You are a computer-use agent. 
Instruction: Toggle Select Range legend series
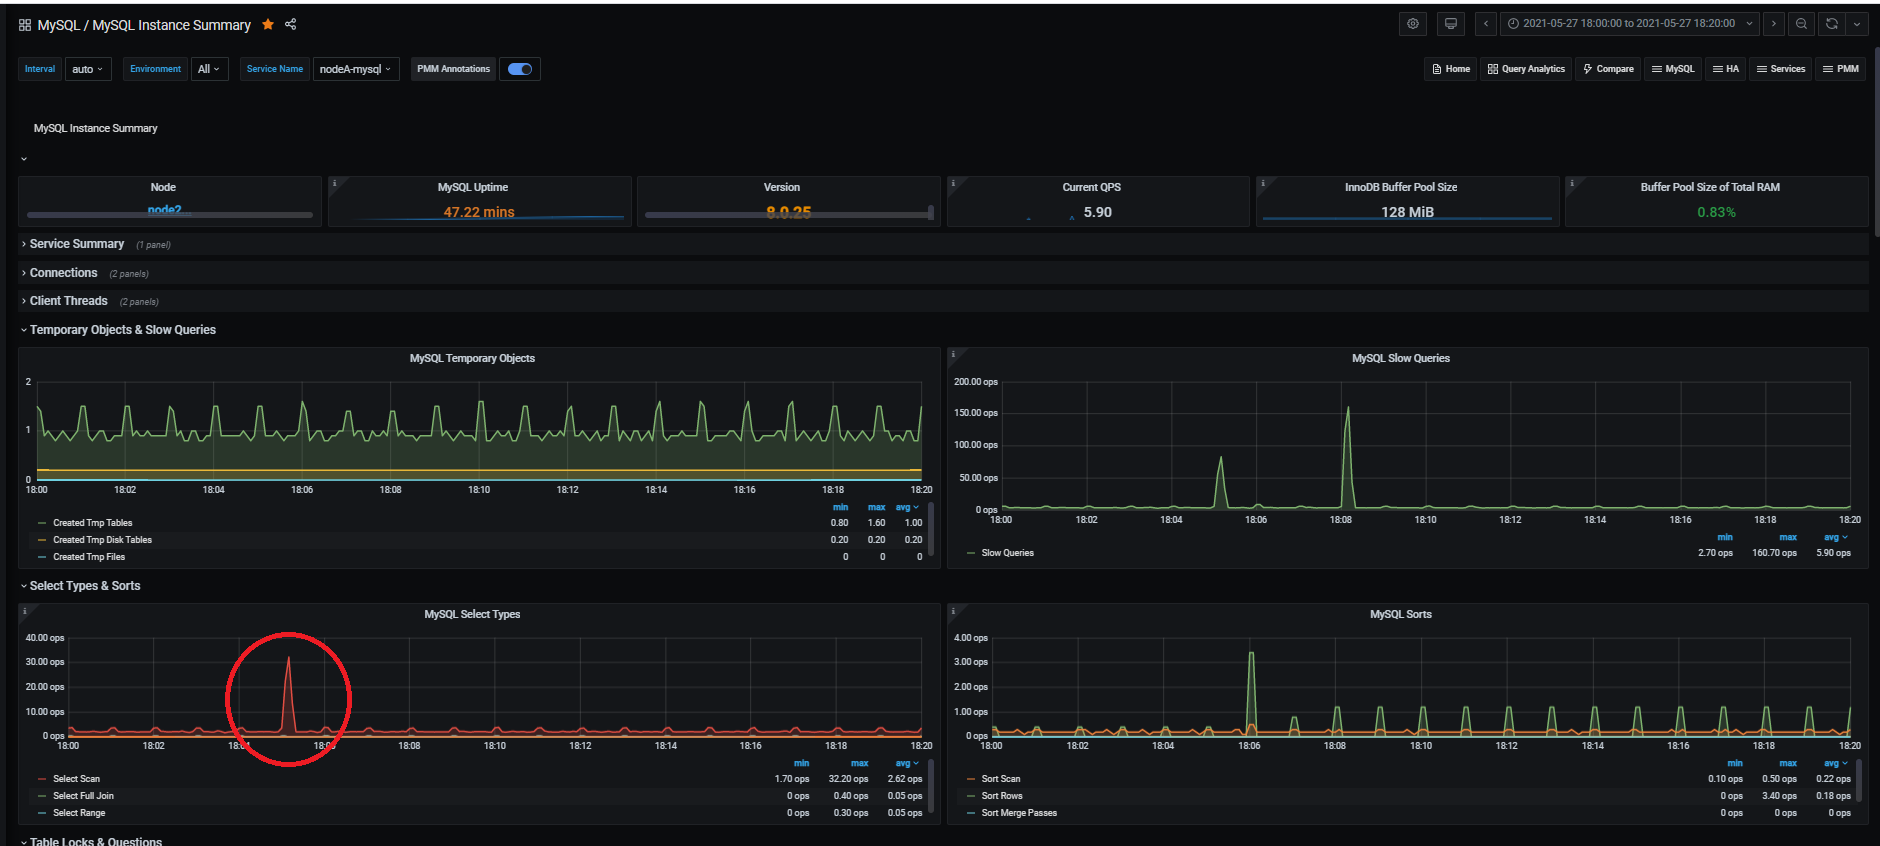(79, 813)
